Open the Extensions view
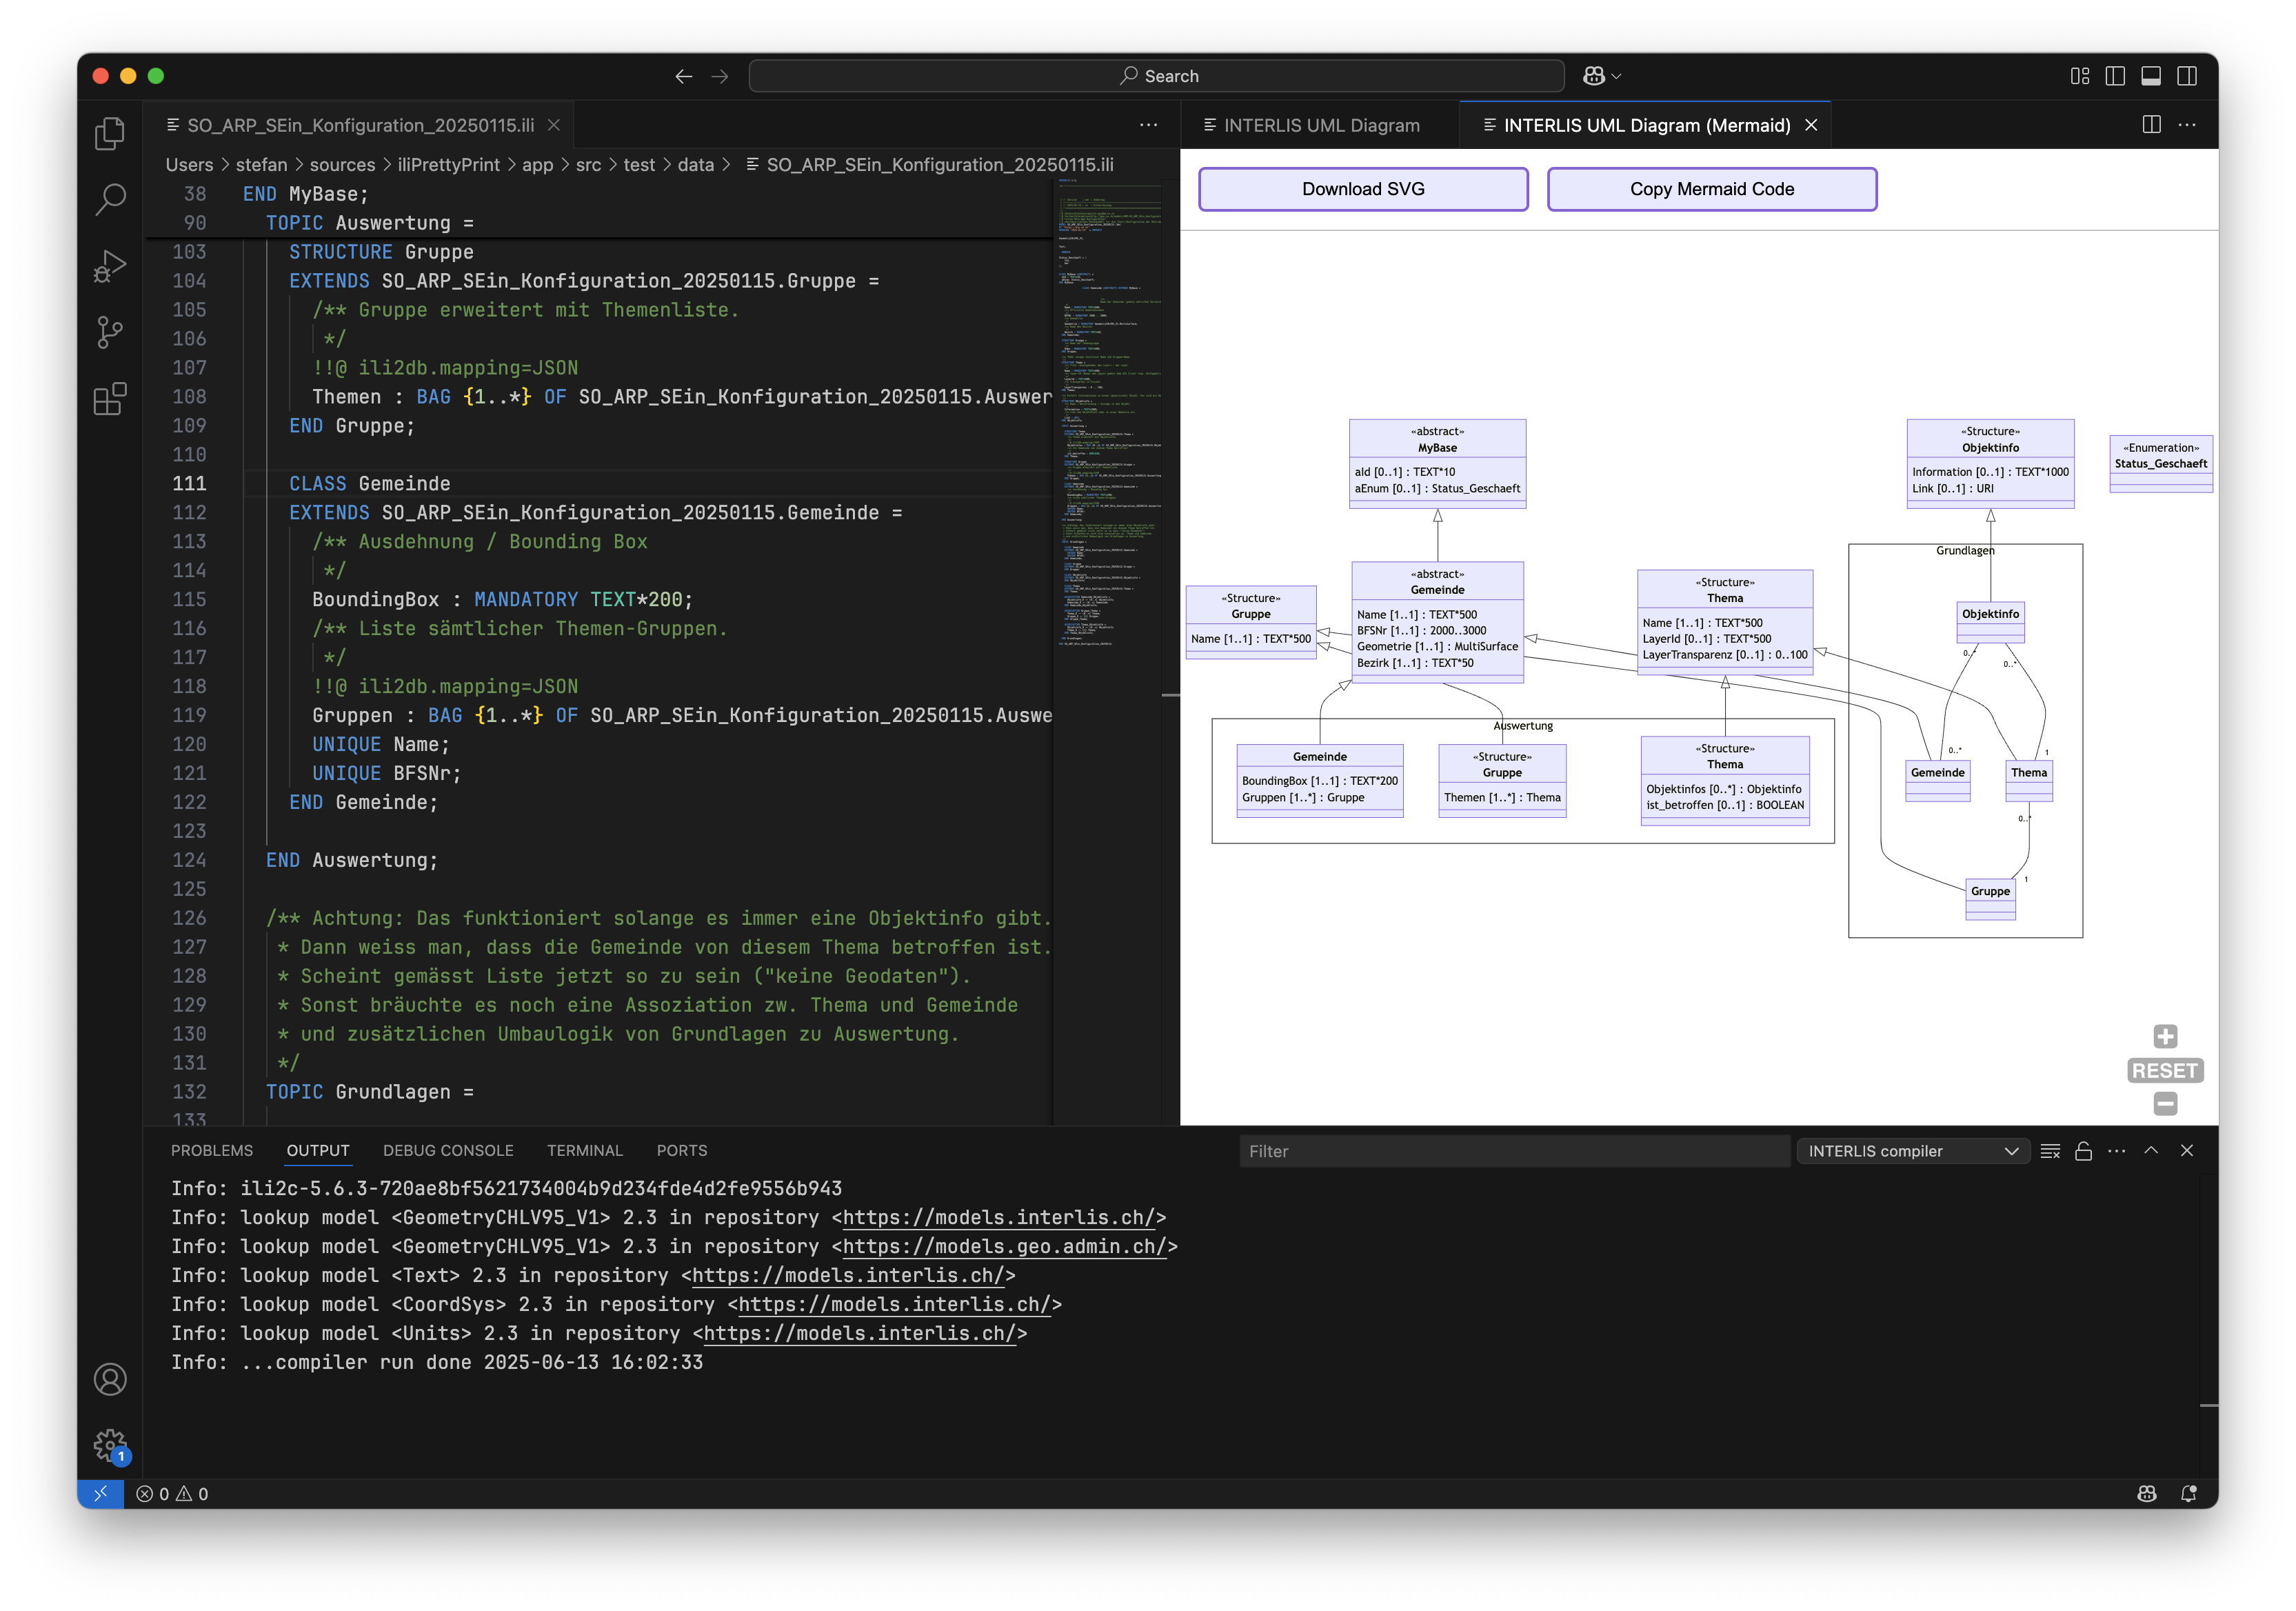This screenshot has width=2296, height=1611. 110,399
